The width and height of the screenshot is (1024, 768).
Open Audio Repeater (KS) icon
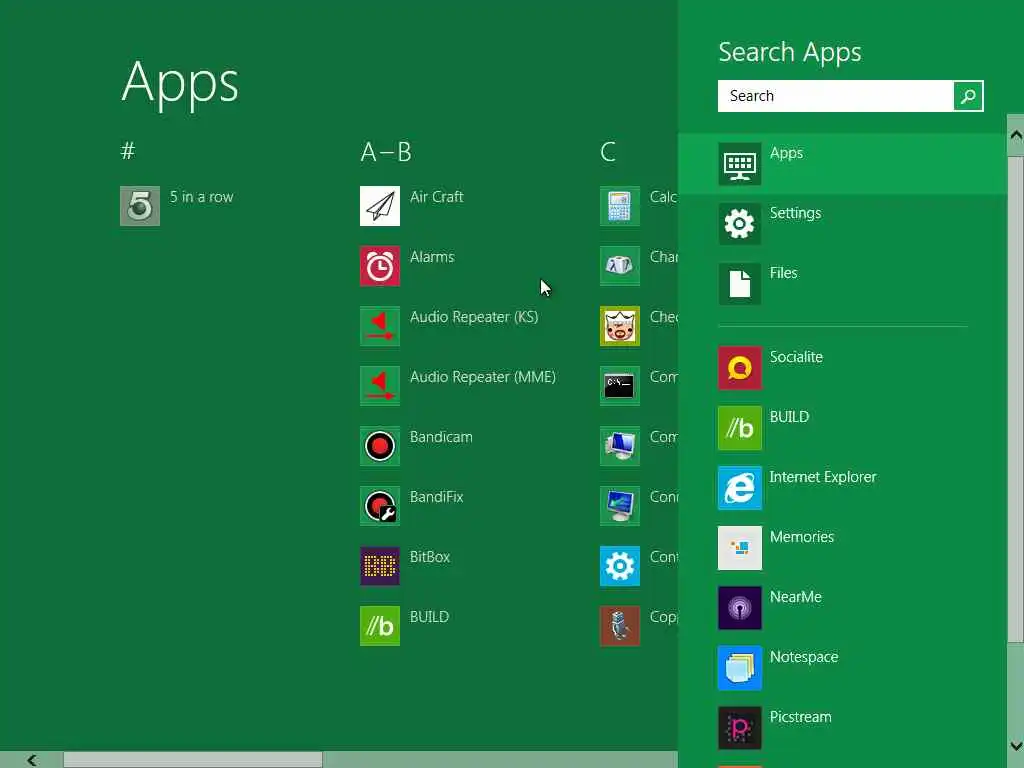click(x=379, y=326)
